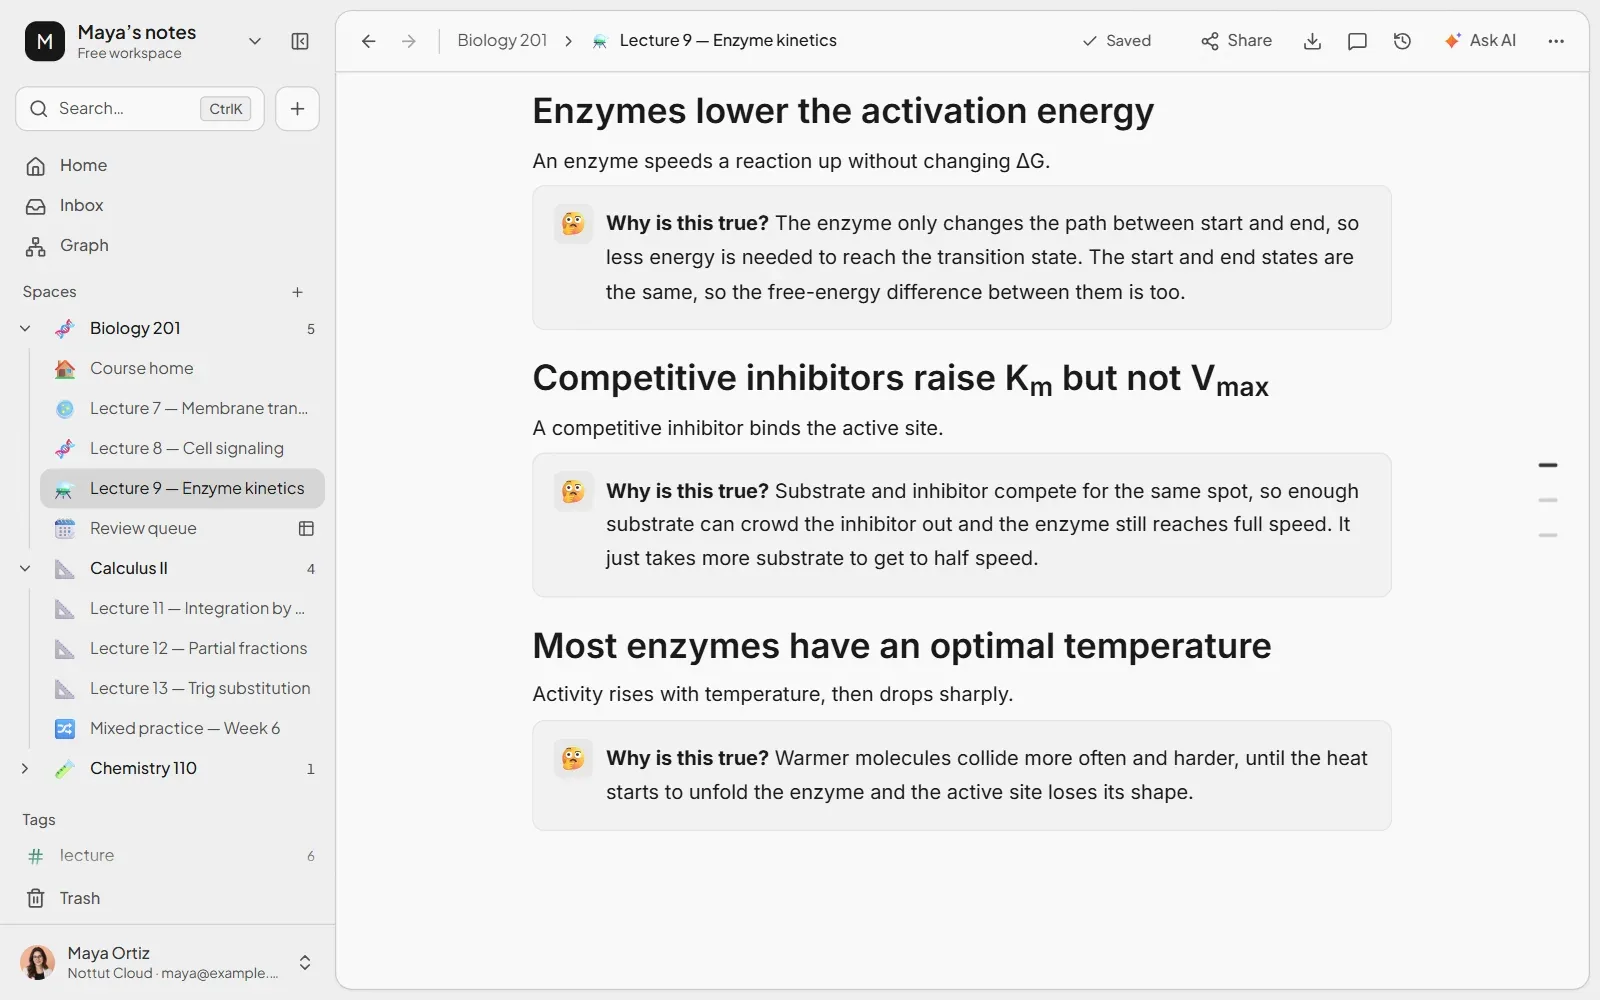This screenshot has height=1000, width=1600.
Task: Click the download/export icon
Action: [x=1313, y=41]
